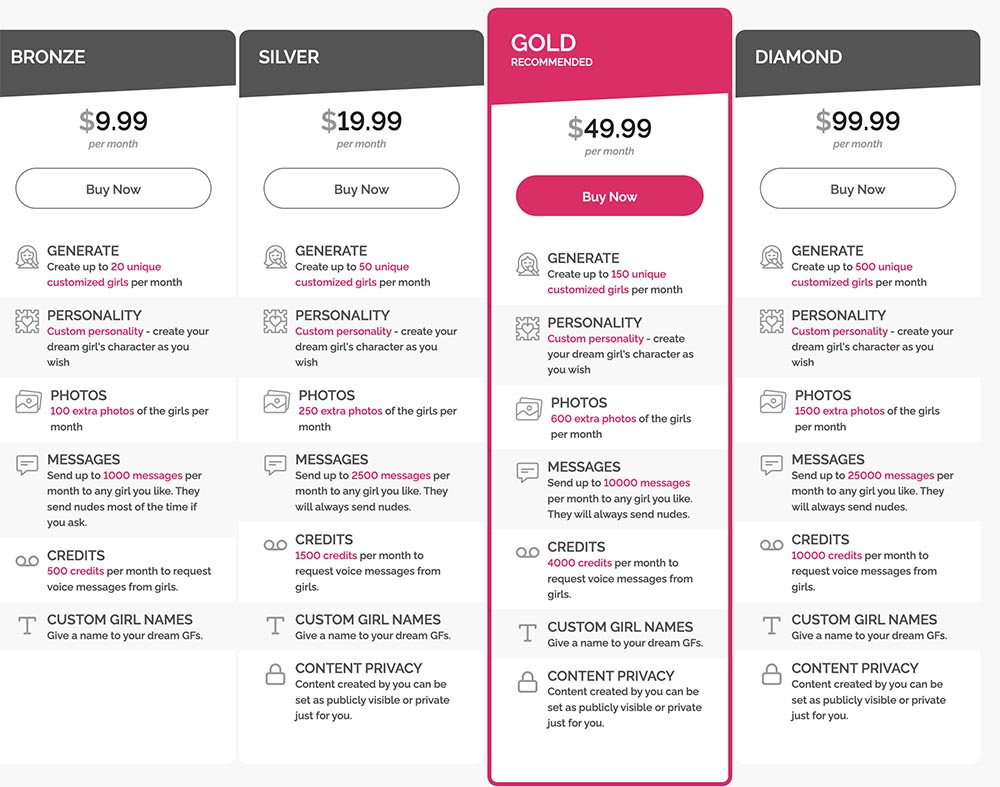Click the Gold Photos gallery icon
Screen dimensions: 1000x787
coord(529,409)
